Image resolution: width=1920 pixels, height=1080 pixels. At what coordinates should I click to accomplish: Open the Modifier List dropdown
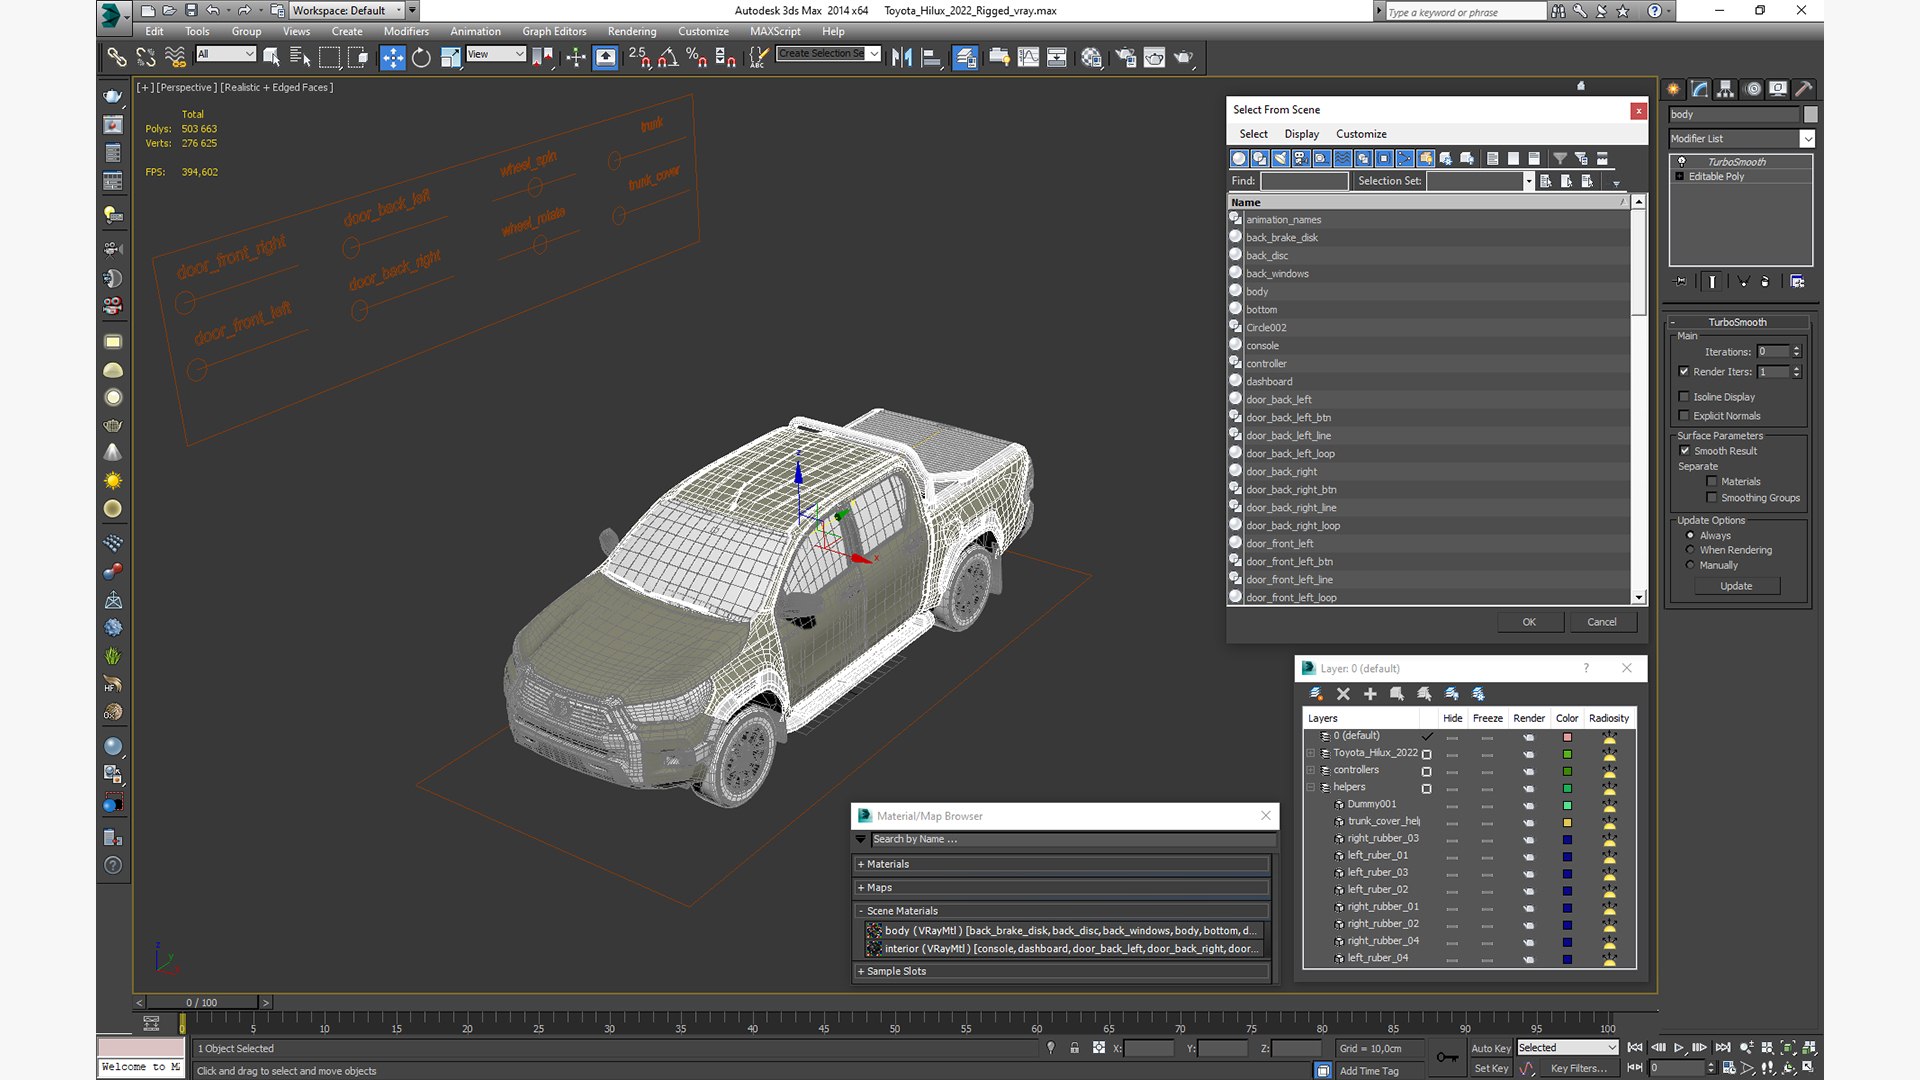[1807, 139]
